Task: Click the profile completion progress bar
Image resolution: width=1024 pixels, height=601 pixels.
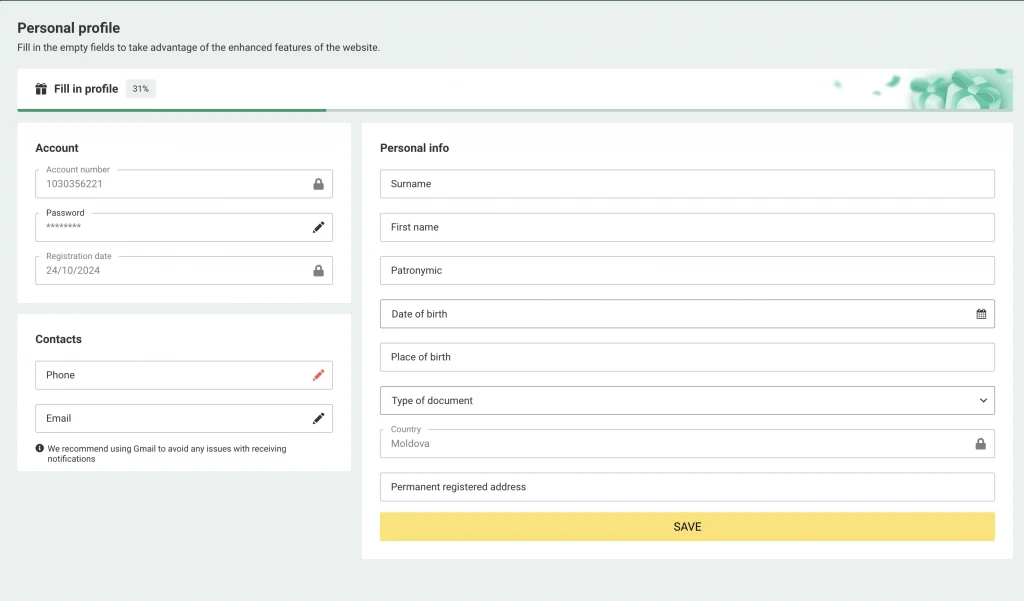Action: click(171, 110)
